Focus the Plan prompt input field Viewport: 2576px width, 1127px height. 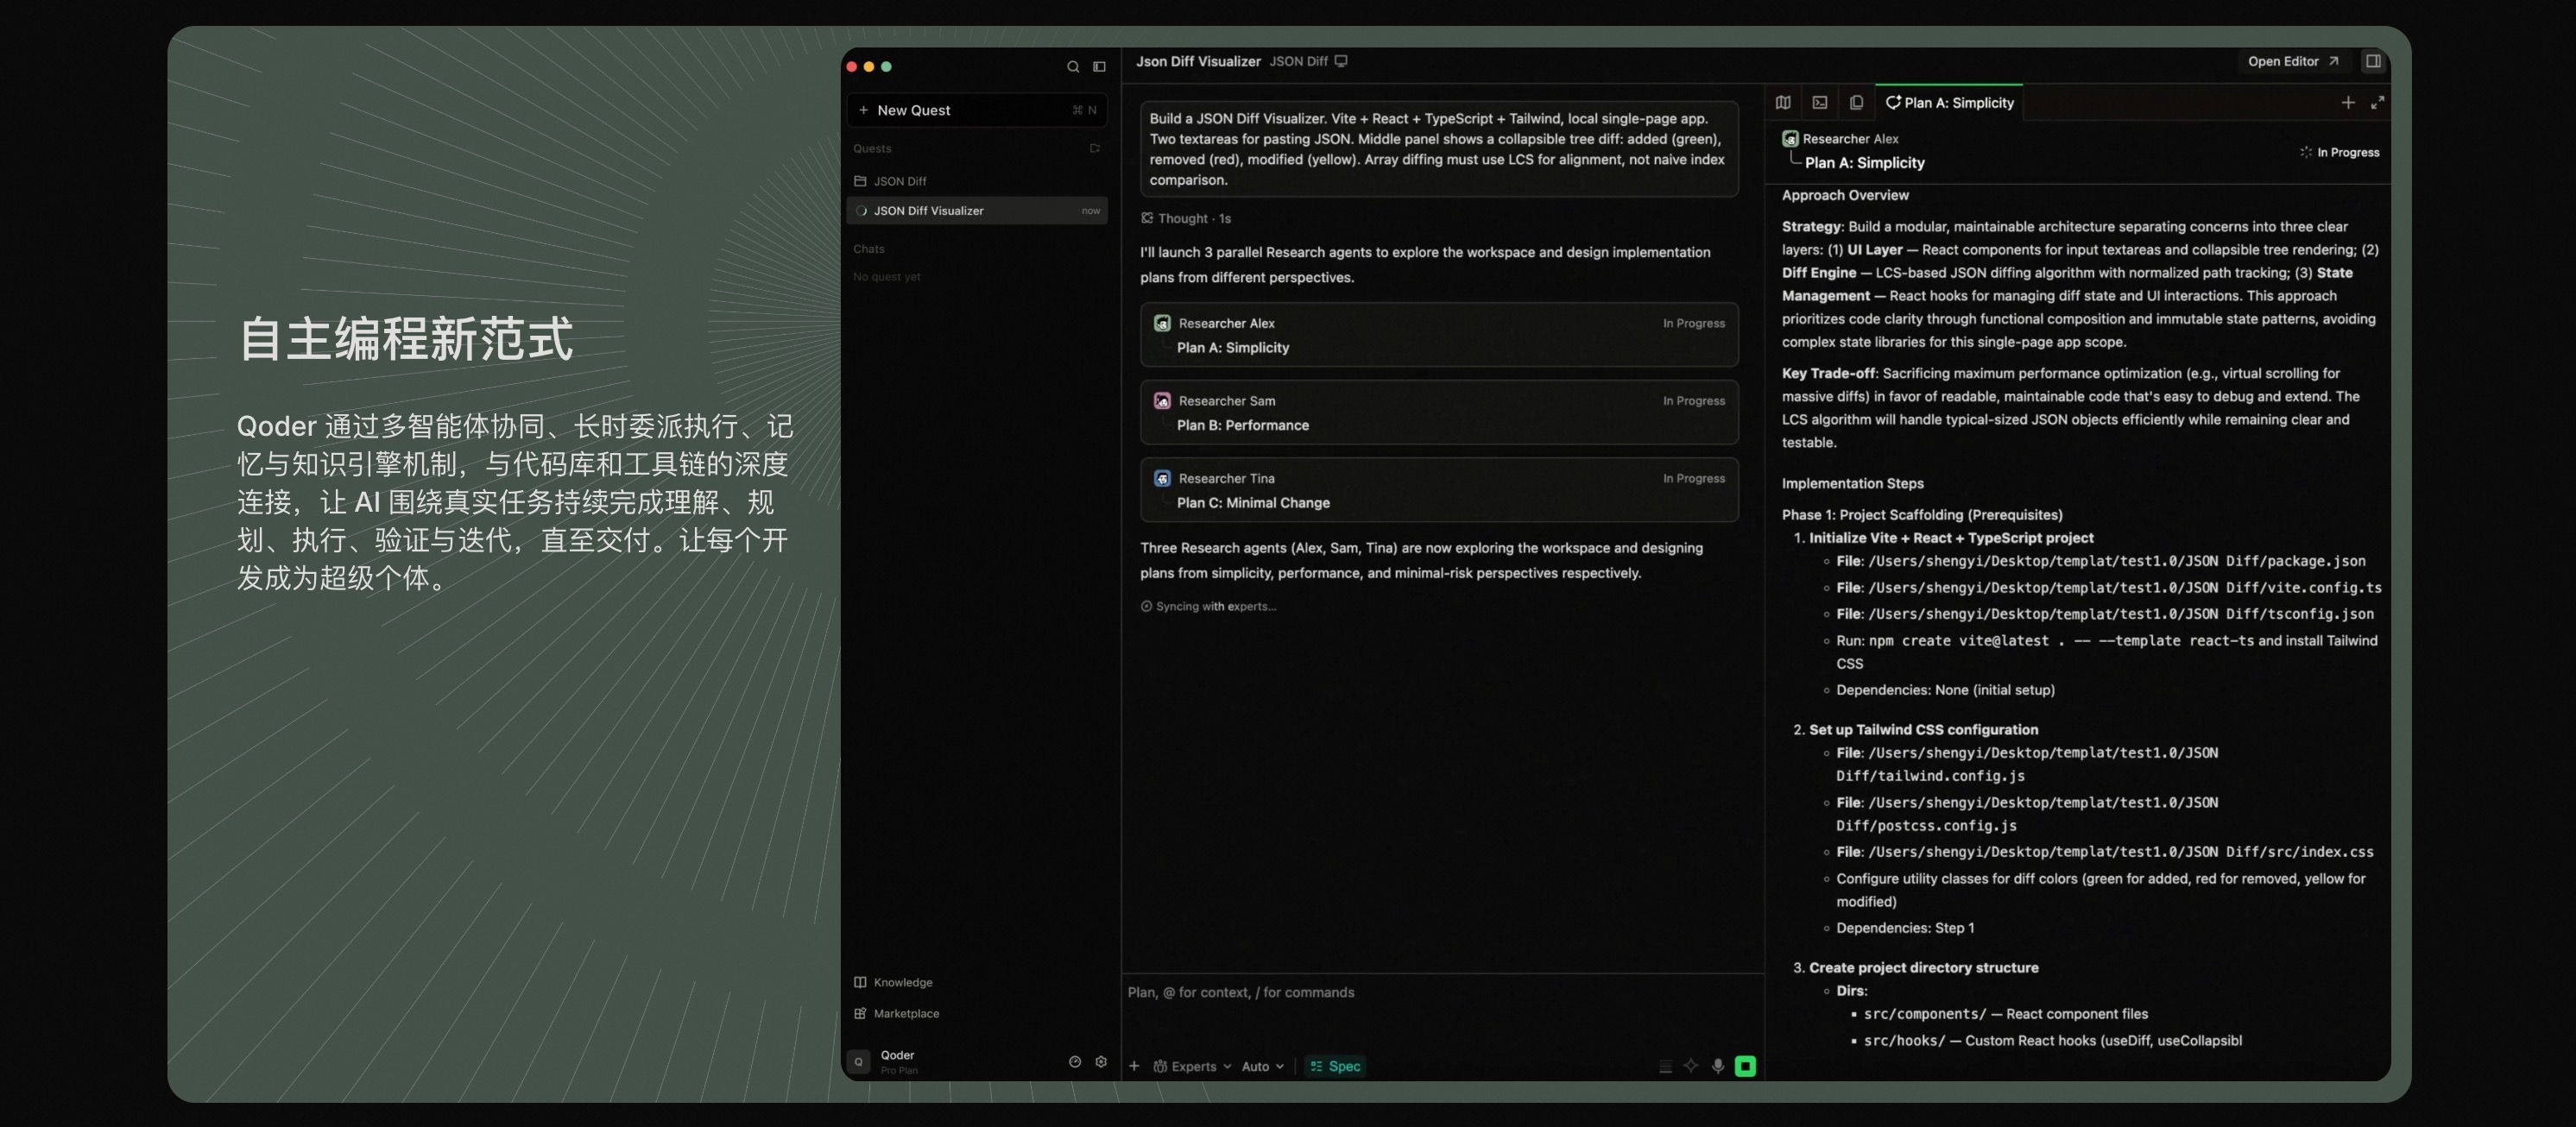coord(1442,992)
